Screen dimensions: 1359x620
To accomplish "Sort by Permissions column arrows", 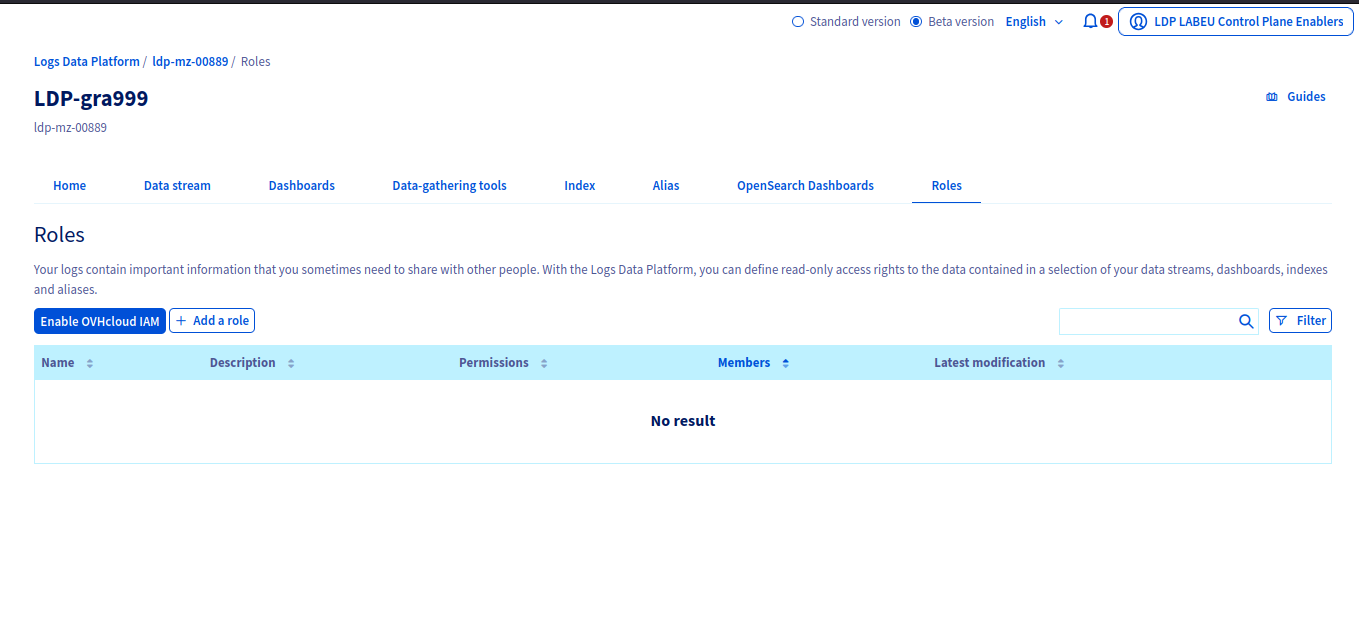I will [544, 364].
